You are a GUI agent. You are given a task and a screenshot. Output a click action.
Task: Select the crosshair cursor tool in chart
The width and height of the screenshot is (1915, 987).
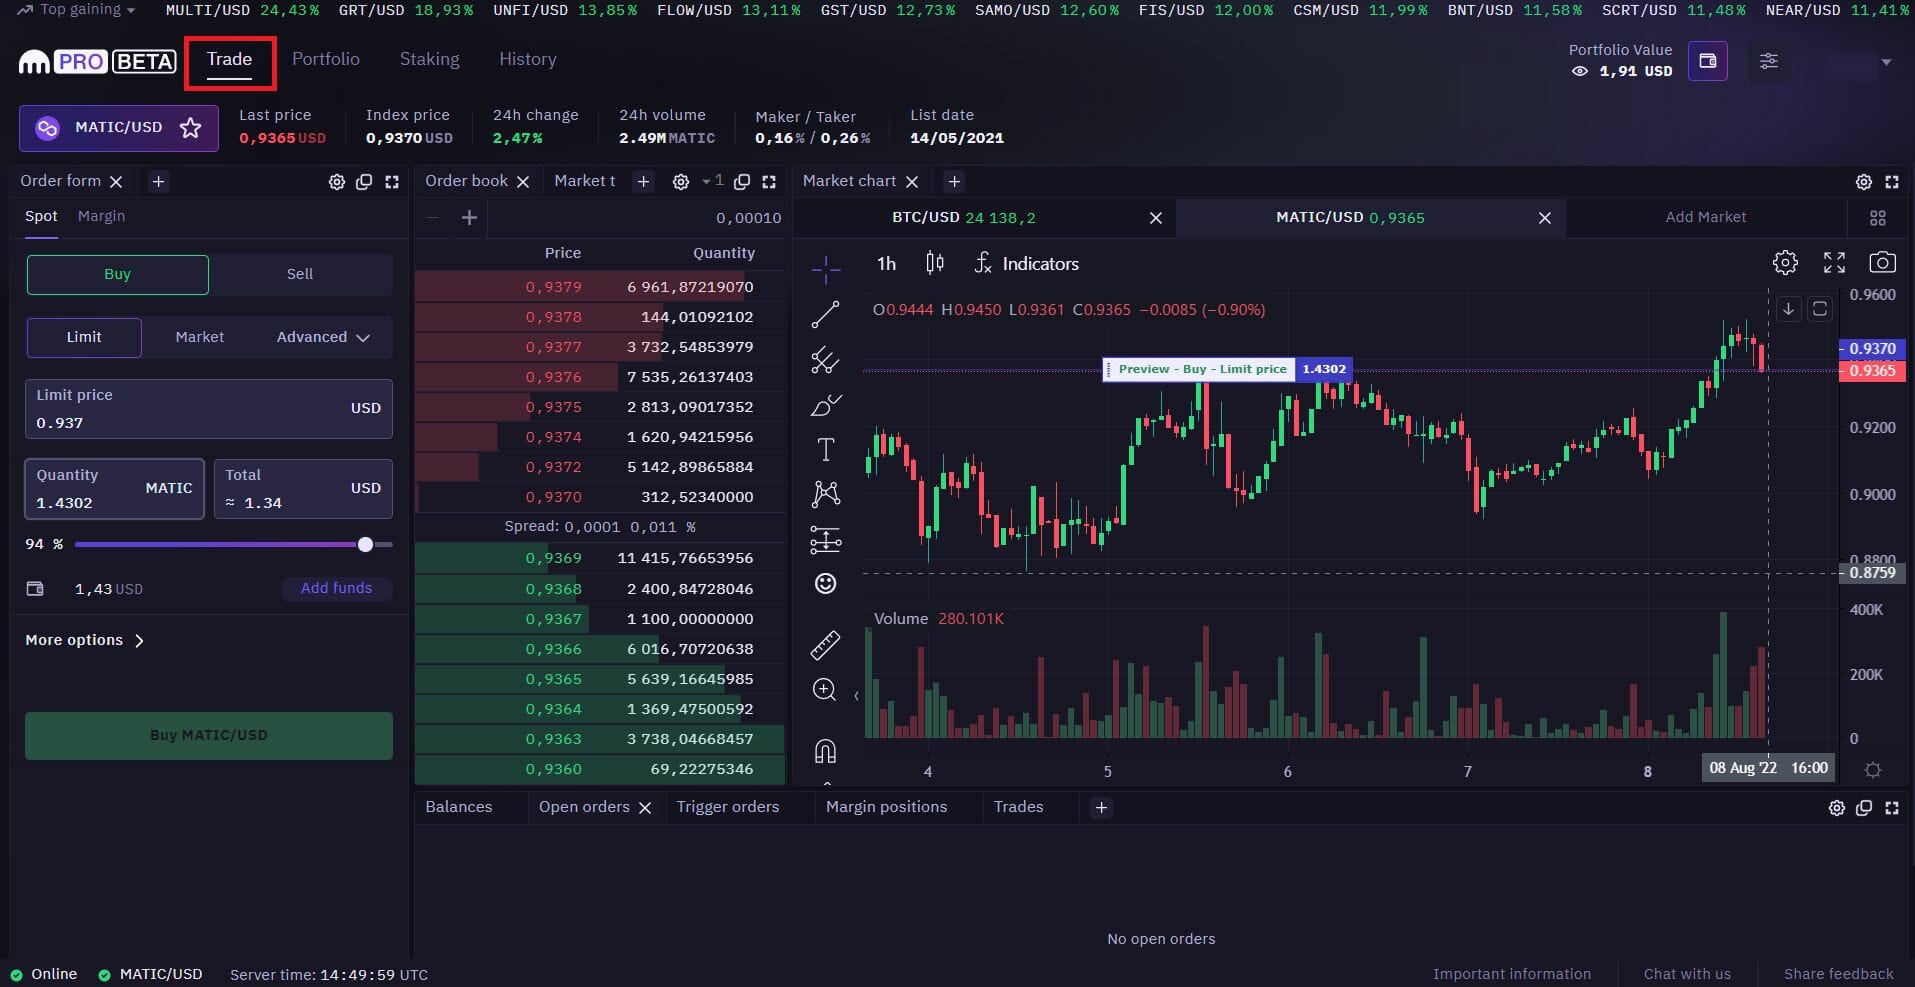coord(825,268)
